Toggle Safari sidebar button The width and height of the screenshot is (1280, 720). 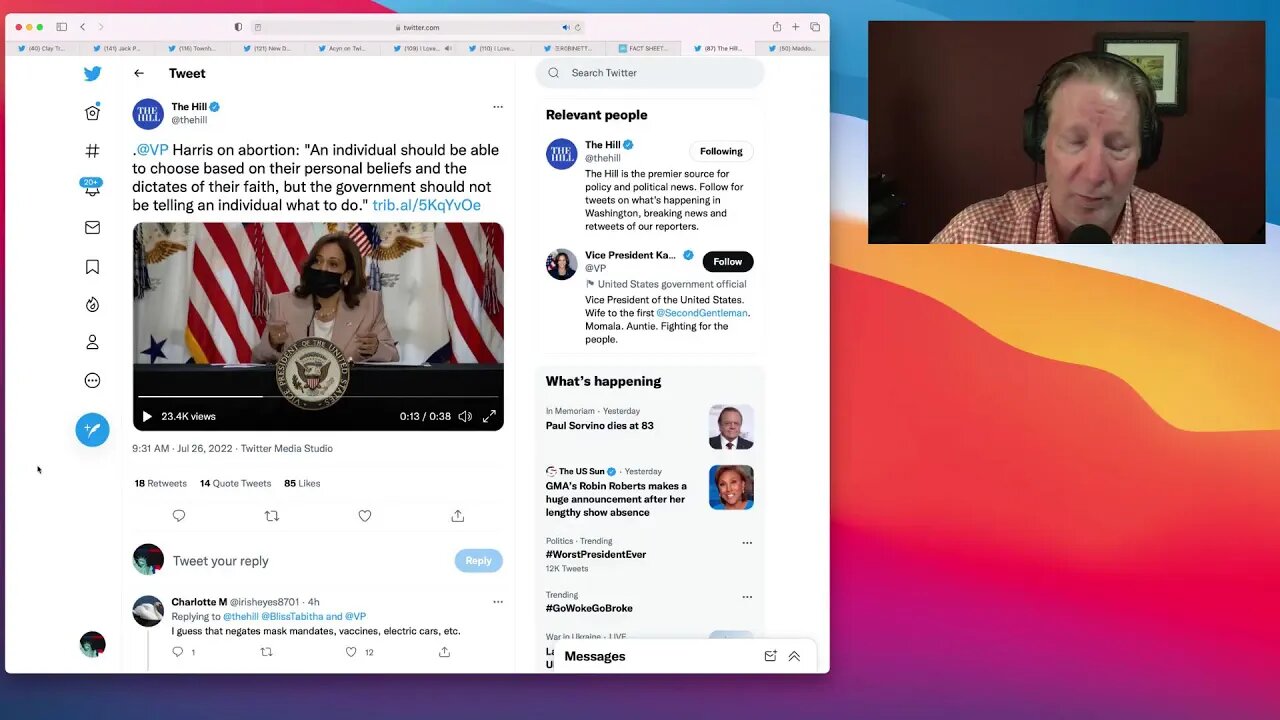(x=61, y=27)
